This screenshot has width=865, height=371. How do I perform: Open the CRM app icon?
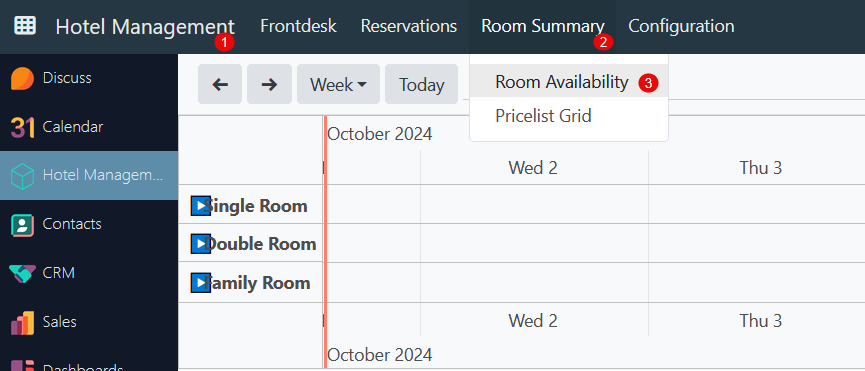[x=22, y=273]
